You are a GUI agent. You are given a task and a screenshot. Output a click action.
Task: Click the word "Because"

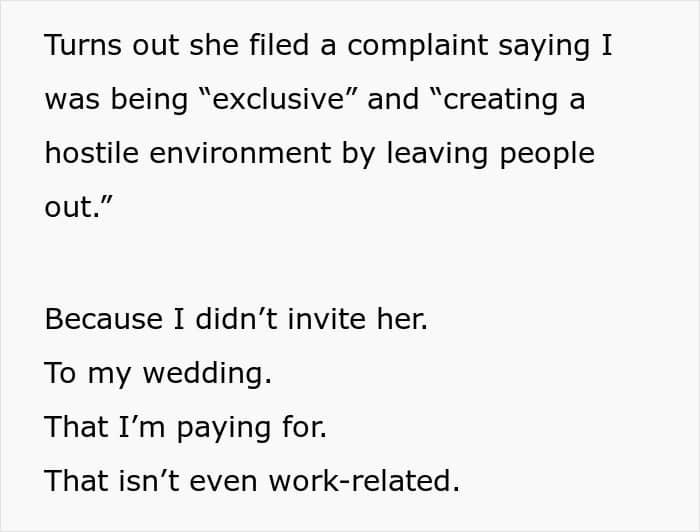[x=104, y=319]
